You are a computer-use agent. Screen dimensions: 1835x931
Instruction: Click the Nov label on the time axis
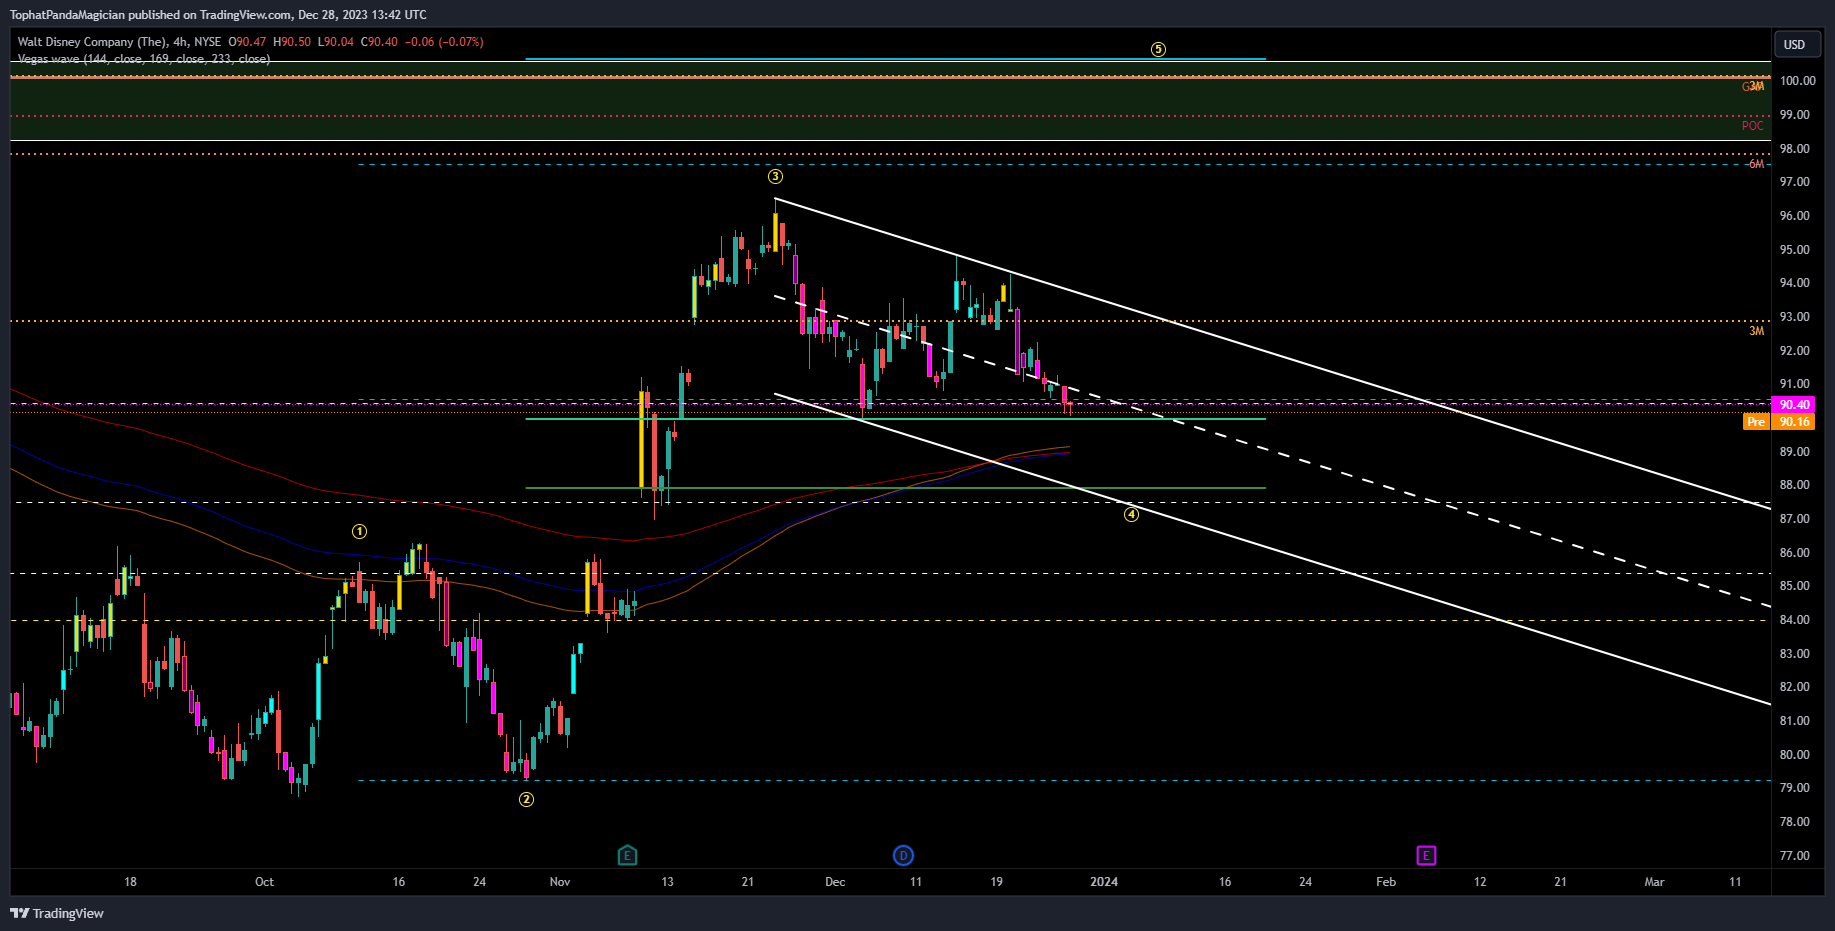560,882
